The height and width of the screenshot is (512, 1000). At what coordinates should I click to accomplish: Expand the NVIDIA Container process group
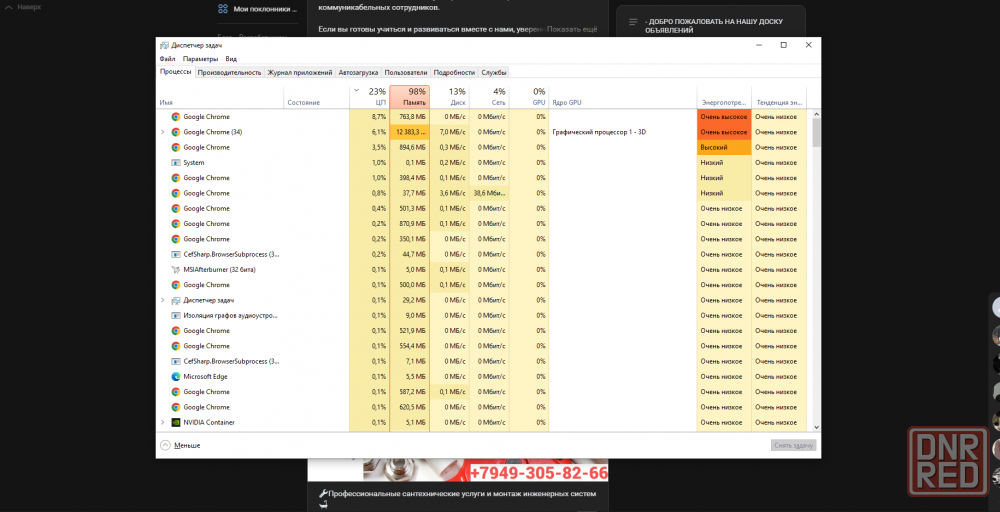[162, 423]
